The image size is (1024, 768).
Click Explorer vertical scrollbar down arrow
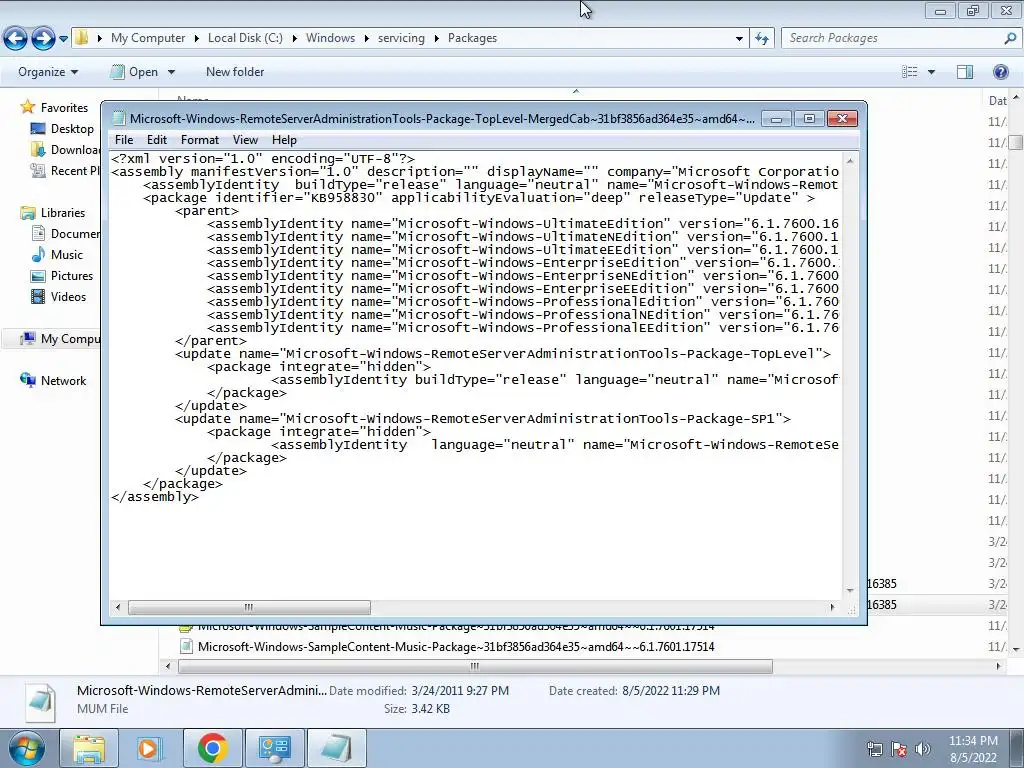pyautogui.click(x=1016, y=649)
